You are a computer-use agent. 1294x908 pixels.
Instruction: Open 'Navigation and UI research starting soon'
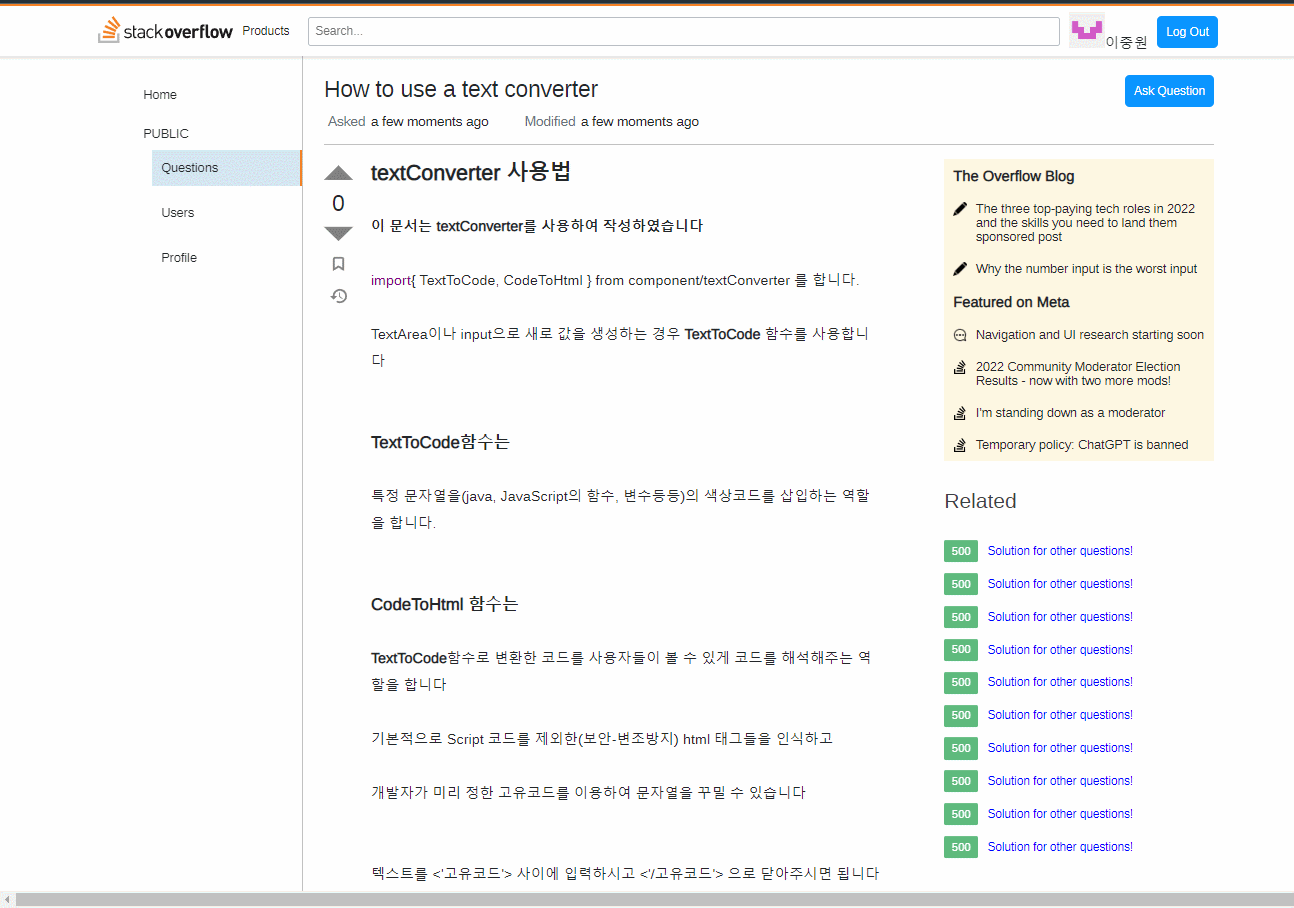coord(1090,335)
